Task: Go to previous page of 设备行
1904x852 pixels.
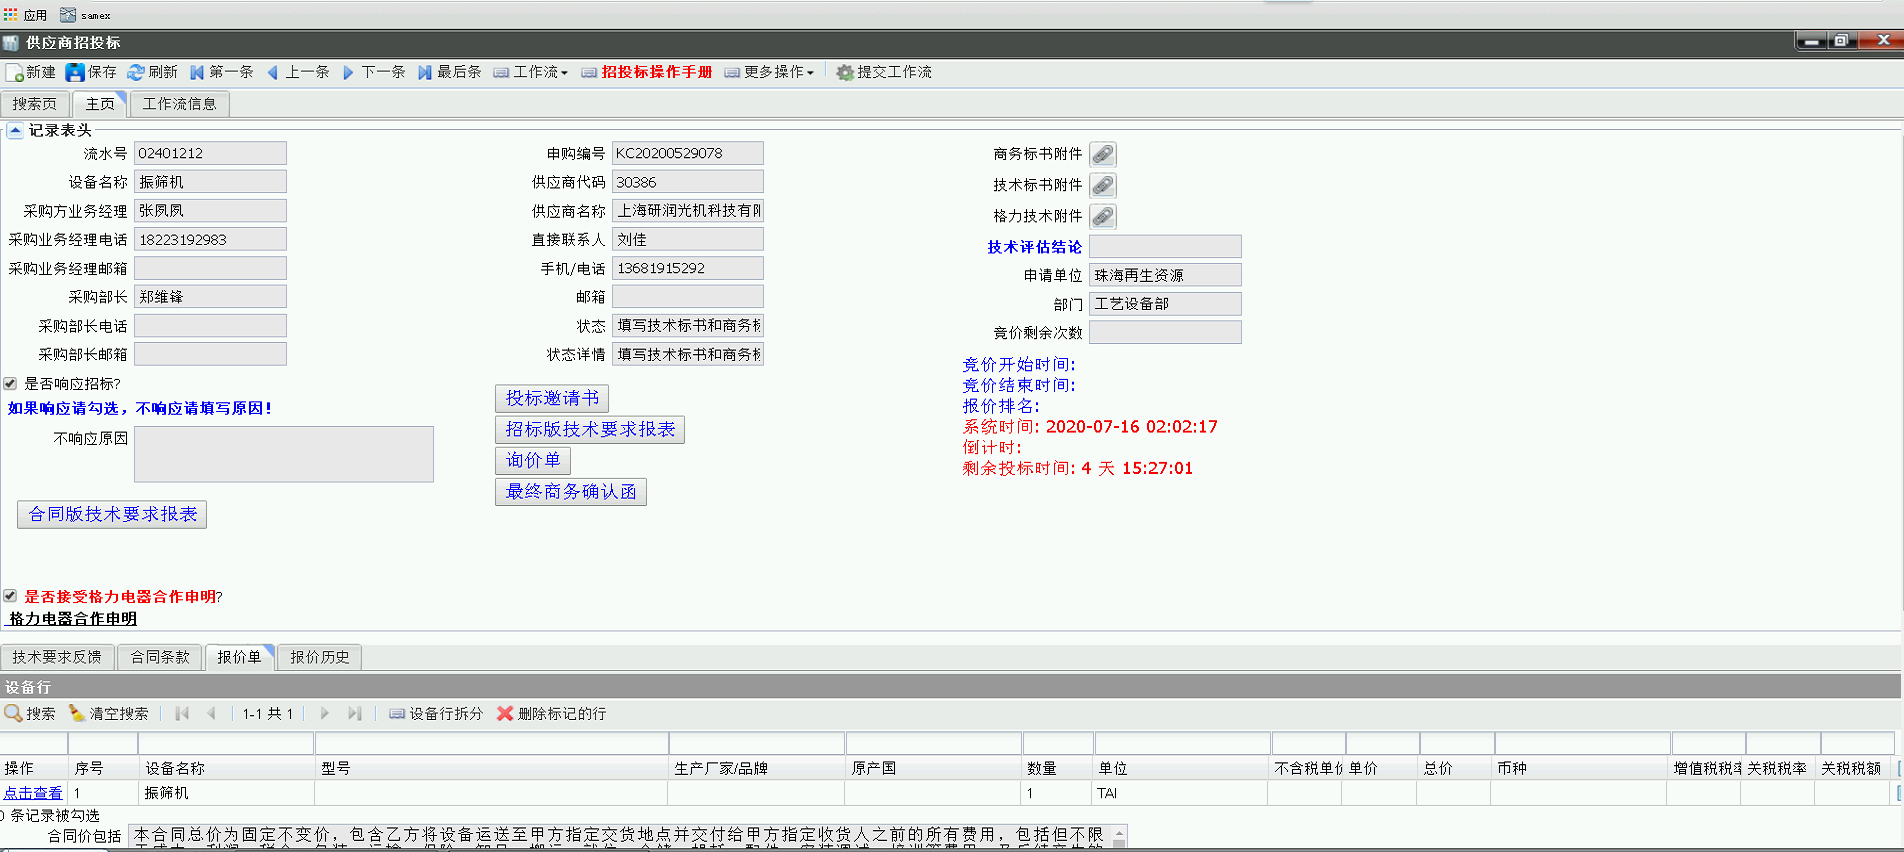Action: [211, 714]
